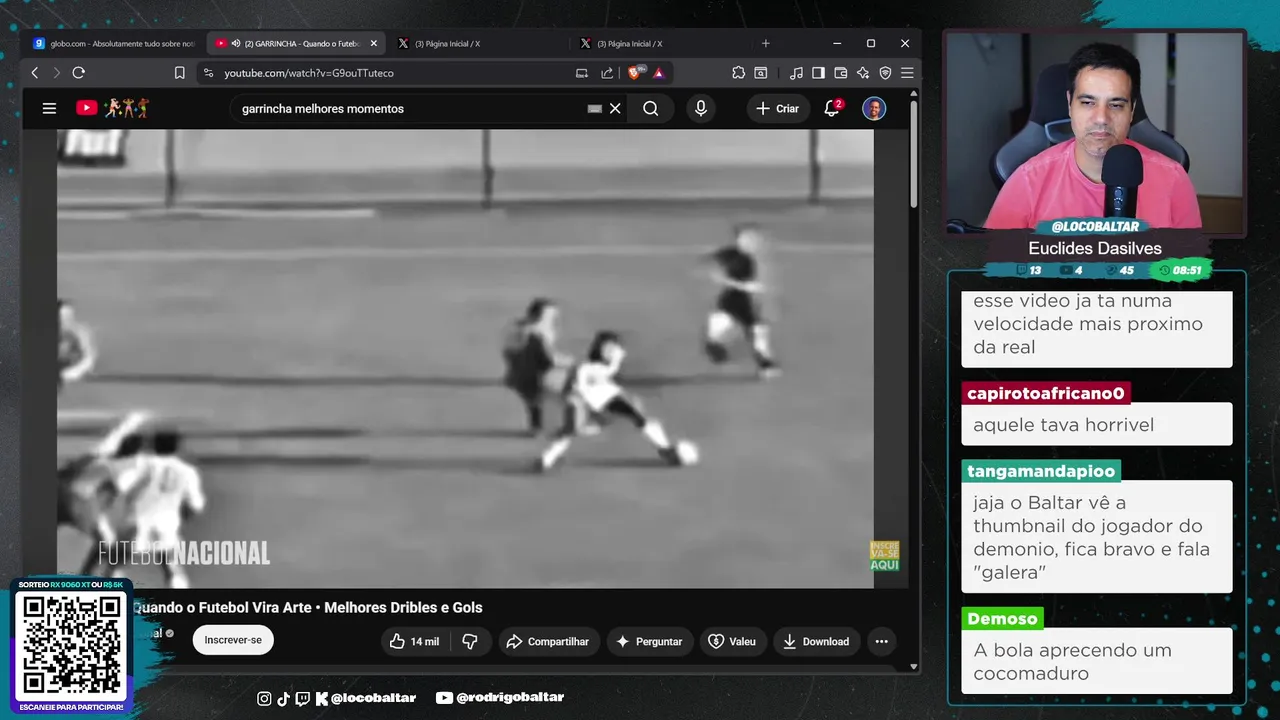The image size is (1280, 720).
Task: Run search with magnifying glass button
Action: coord(651,108)
